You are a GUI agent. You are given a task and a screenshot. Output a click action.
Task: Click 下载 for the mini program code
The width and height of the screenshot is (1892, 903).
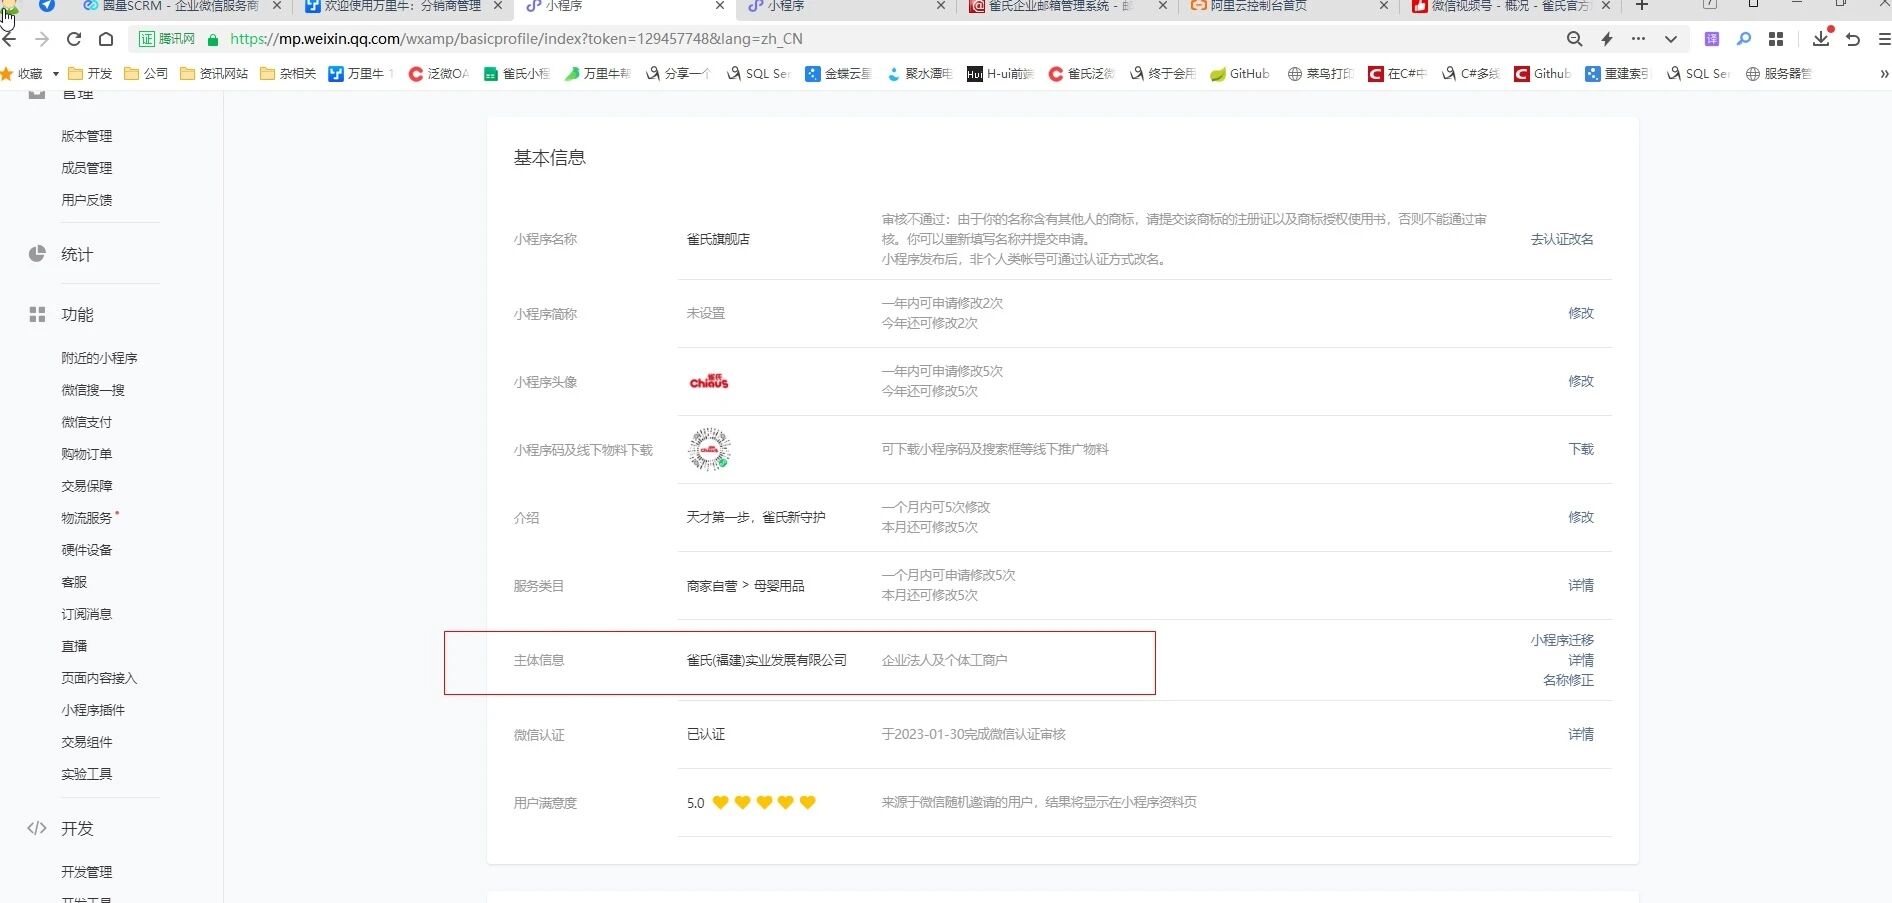1581,449
